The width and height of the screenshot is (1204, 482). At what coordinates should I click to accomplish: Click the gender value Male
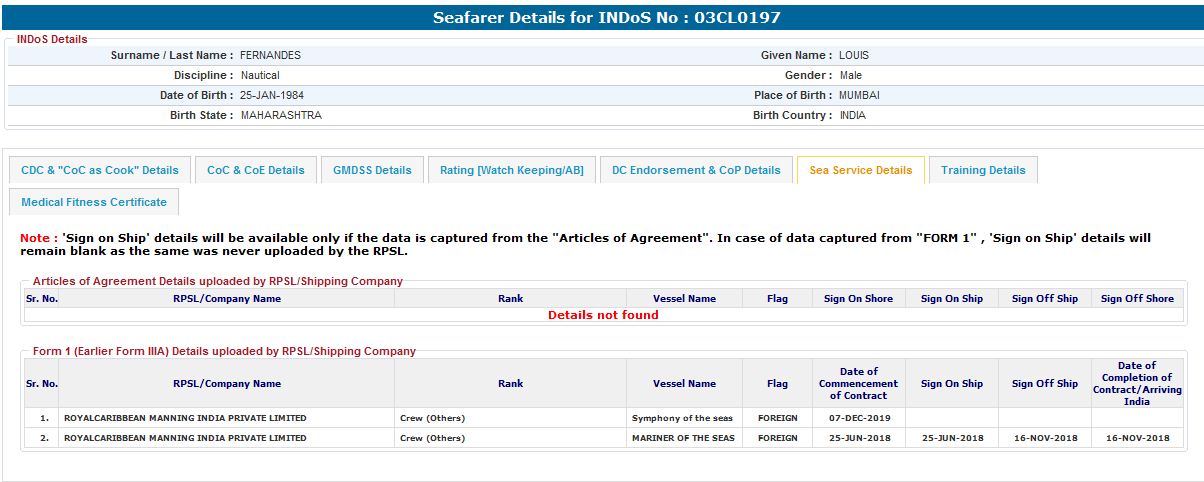(x=850, y=75)
